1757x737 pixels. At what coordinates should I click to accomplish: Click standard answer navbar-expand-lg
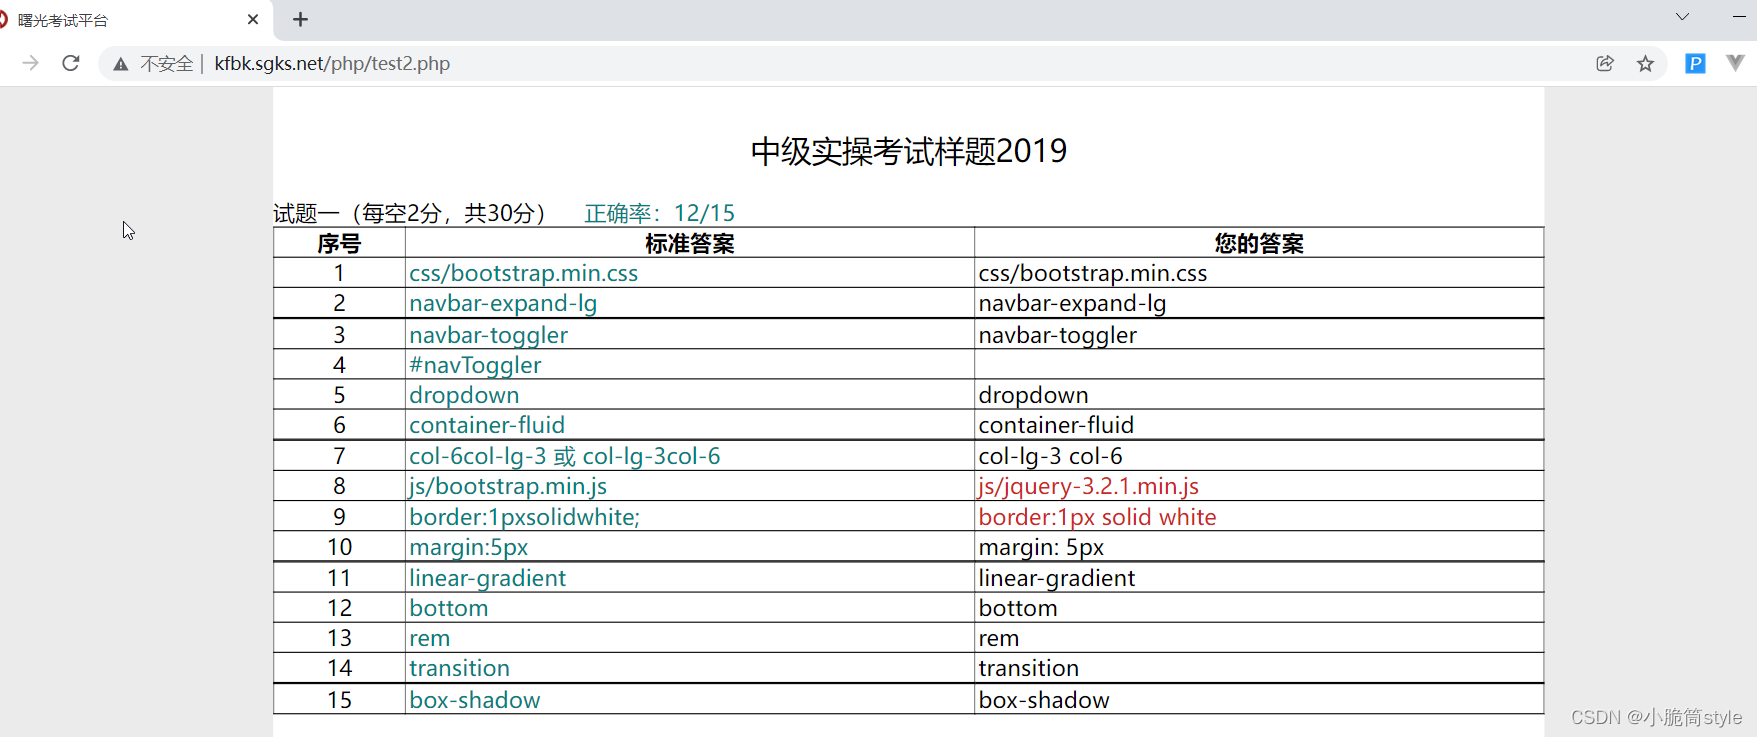tap(503, 303)
